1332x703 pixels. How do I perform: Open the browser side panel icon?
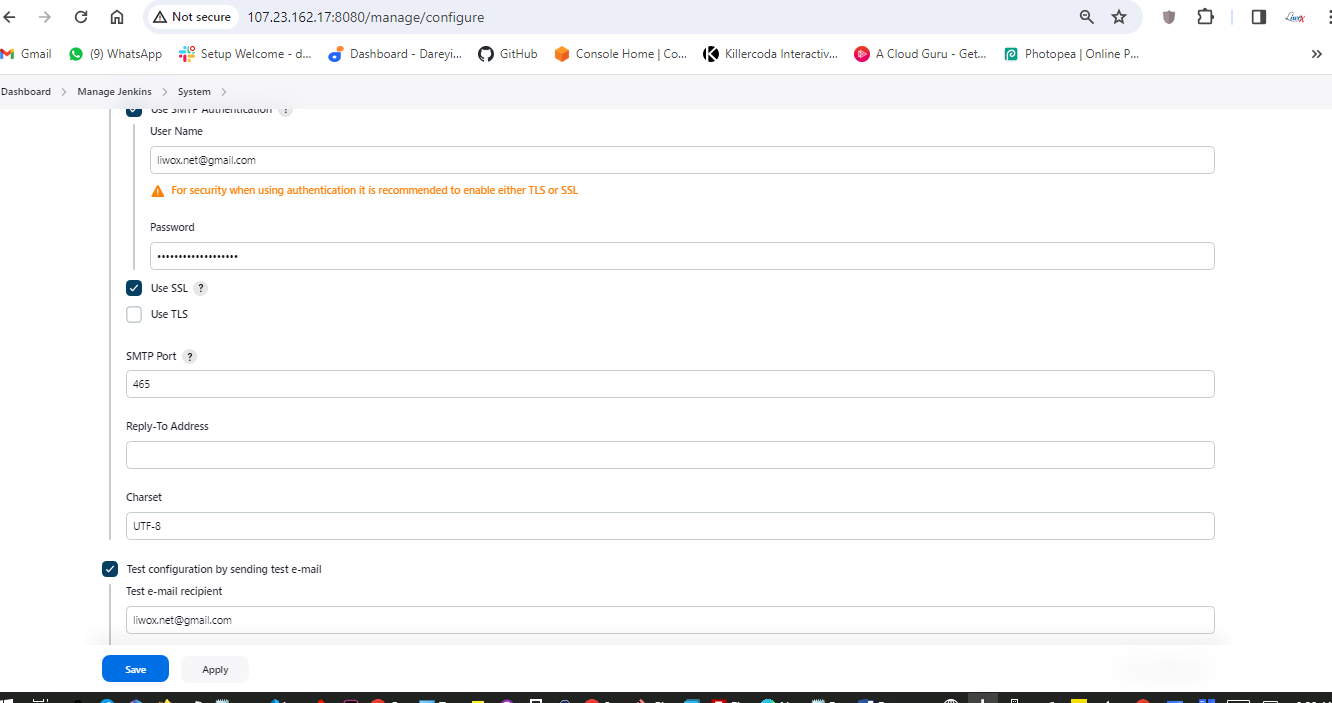pos(1259,17)
